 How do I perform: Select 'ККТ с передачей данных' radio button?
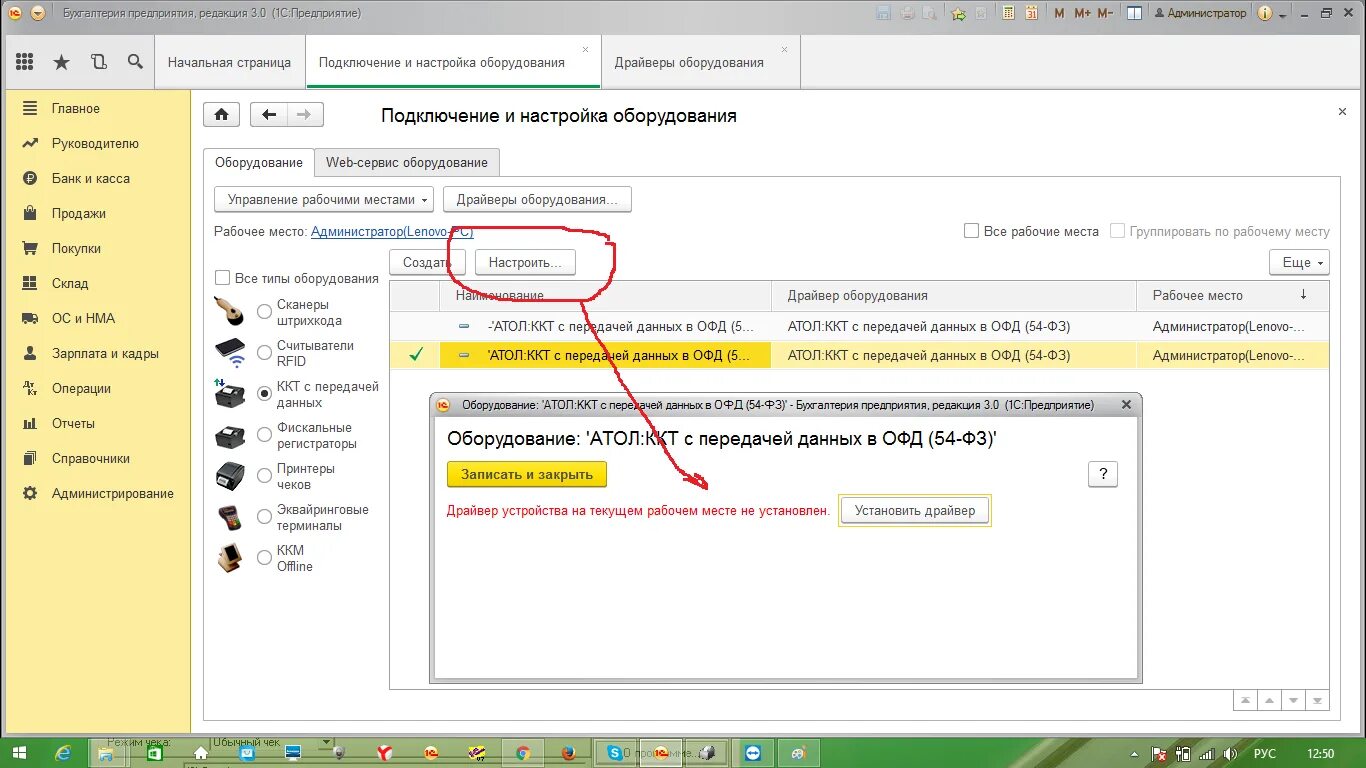pyautogui.click(x=264, y=394)
